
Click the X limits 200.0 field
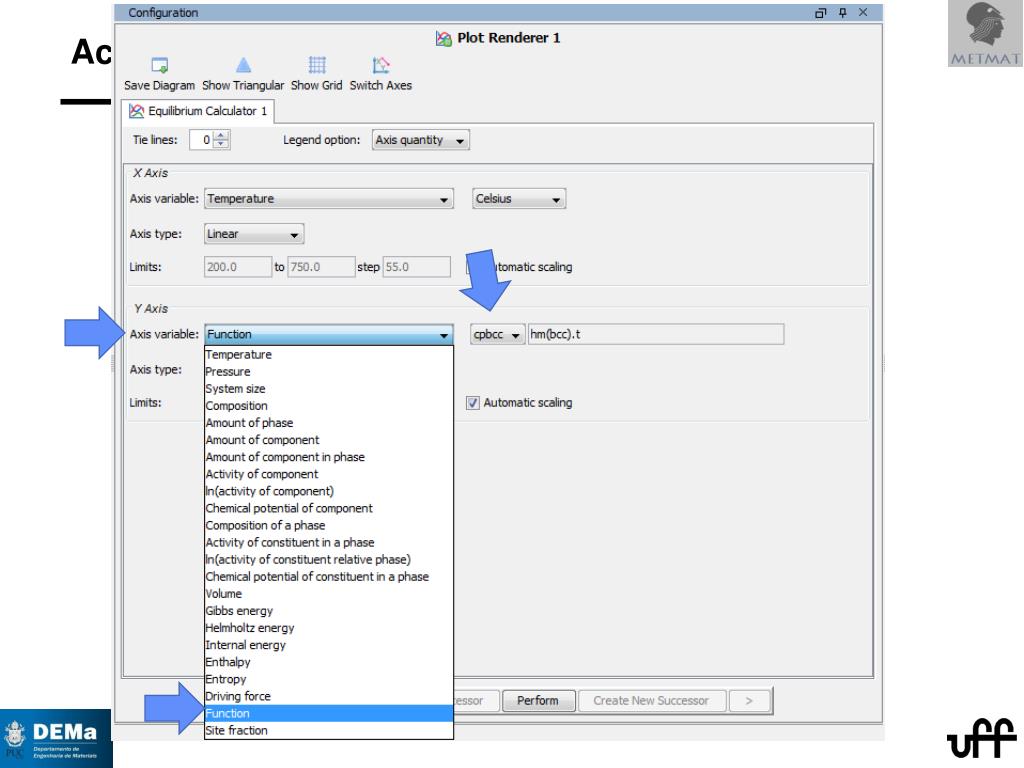pyautogui.click(x=238, y=267)
